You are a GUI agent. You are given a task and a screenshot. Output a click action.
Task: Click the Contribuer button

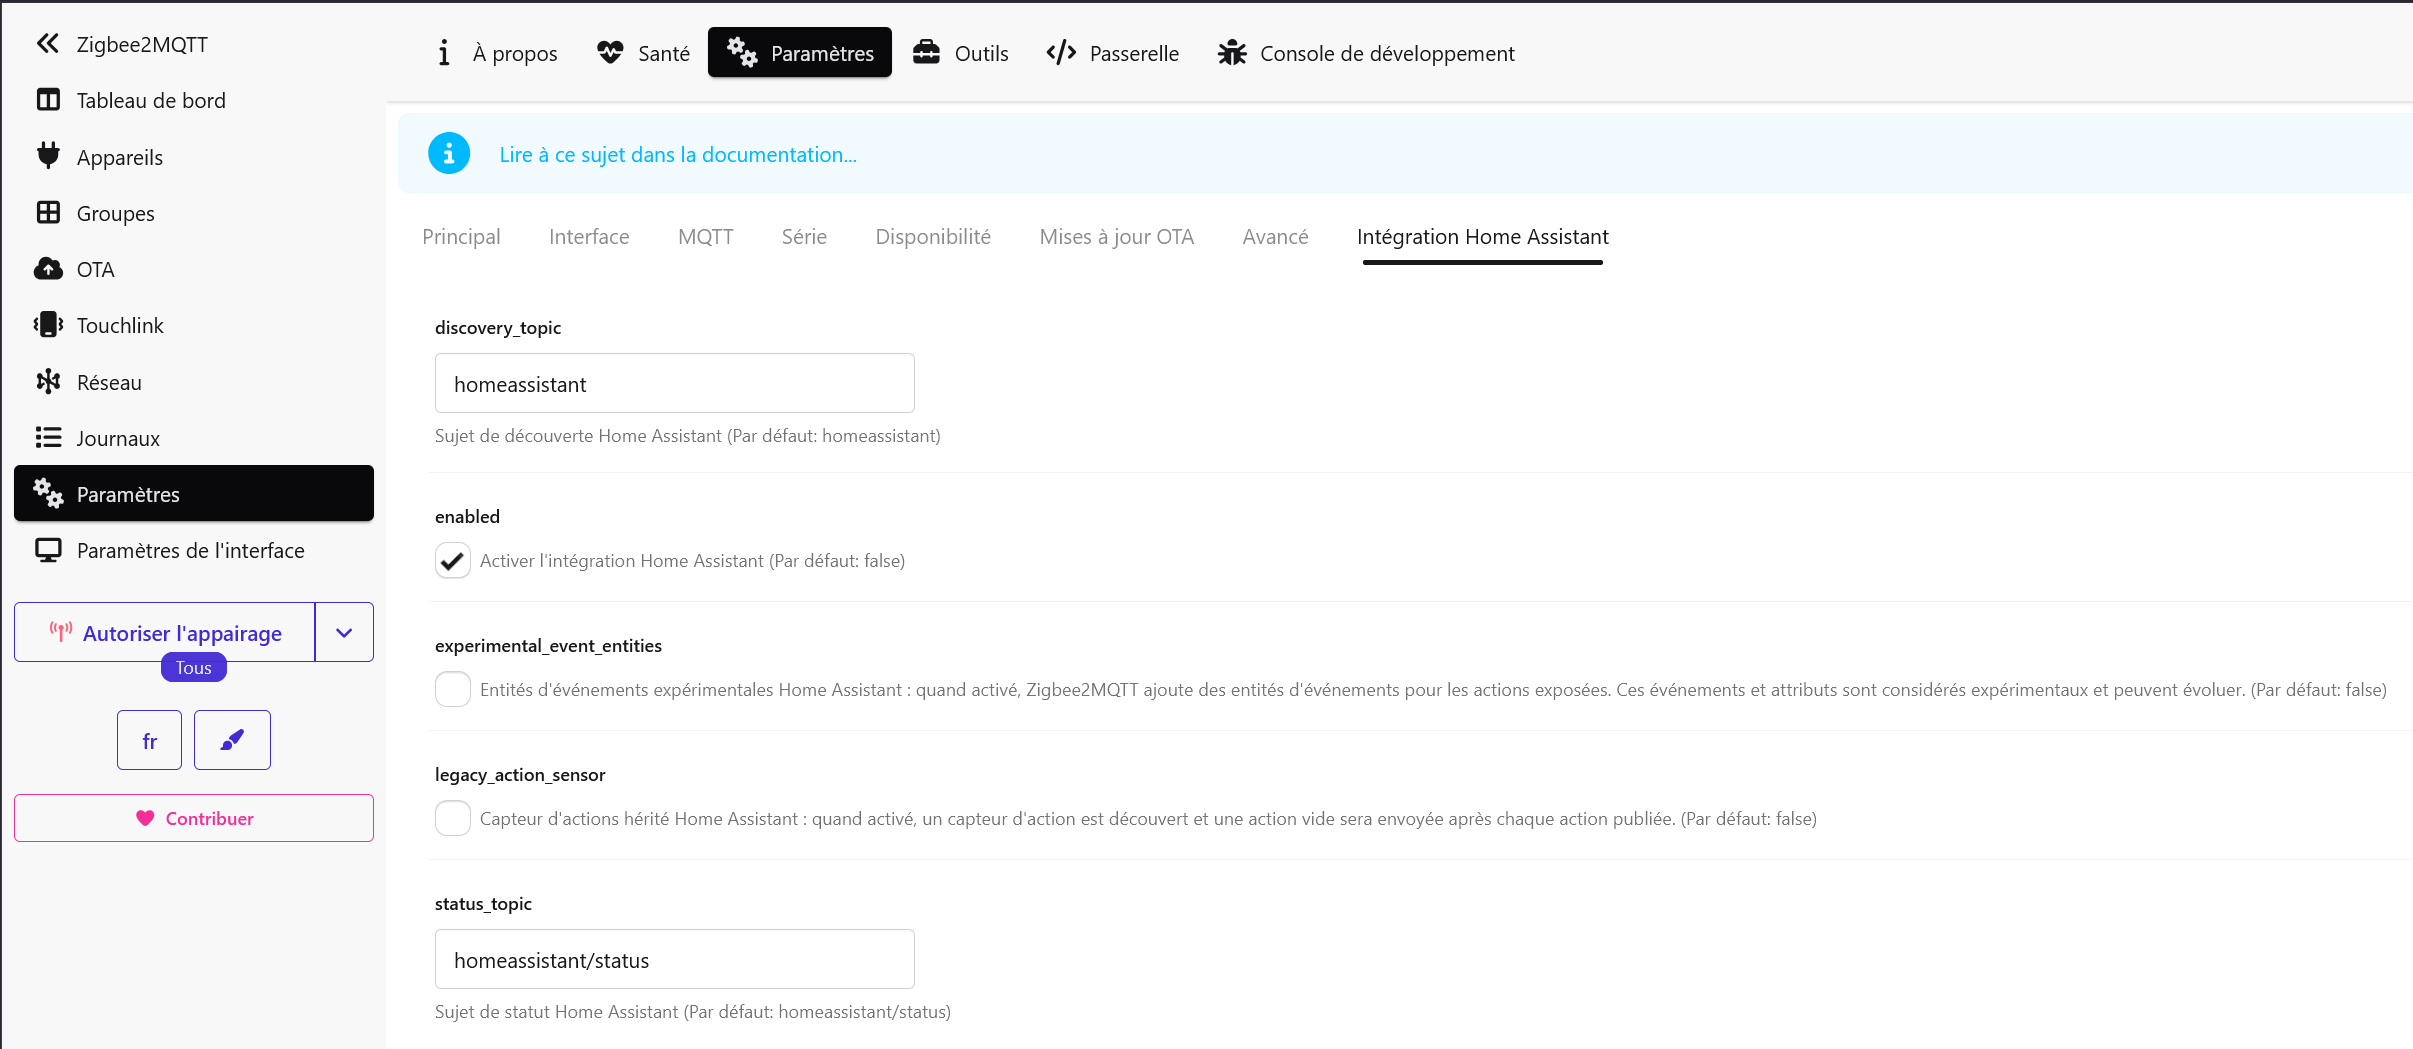[x=194, y=818]
